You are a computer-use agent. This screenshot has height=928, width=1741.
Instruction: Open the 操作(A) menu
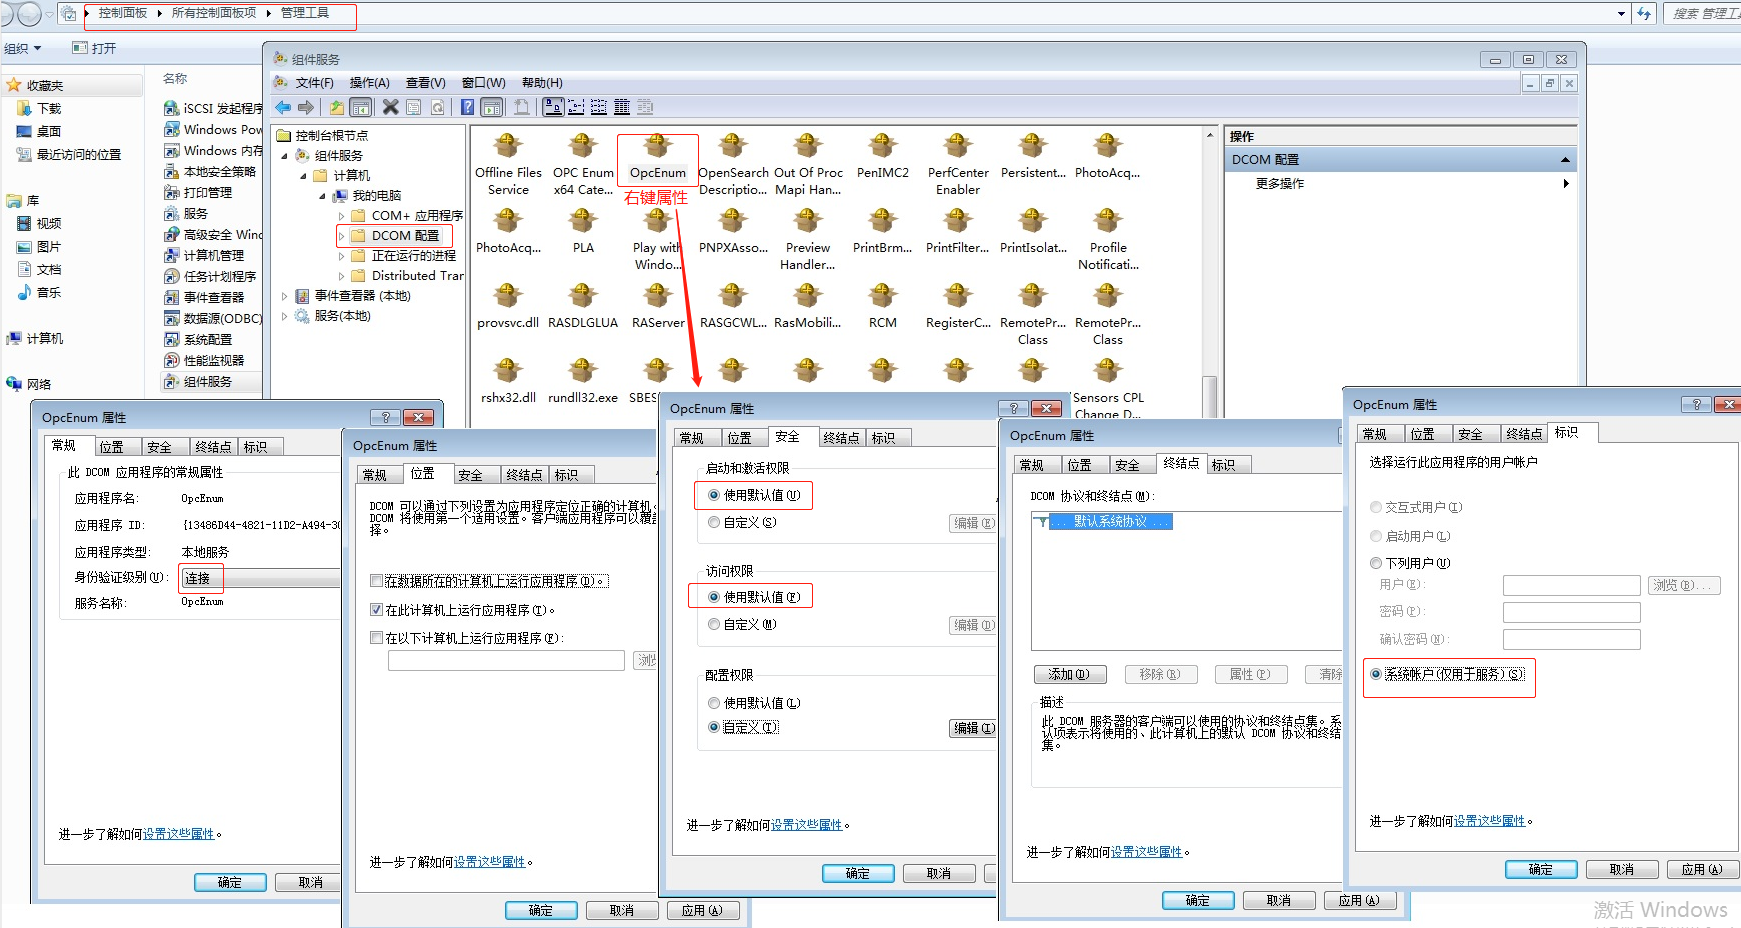369,83
